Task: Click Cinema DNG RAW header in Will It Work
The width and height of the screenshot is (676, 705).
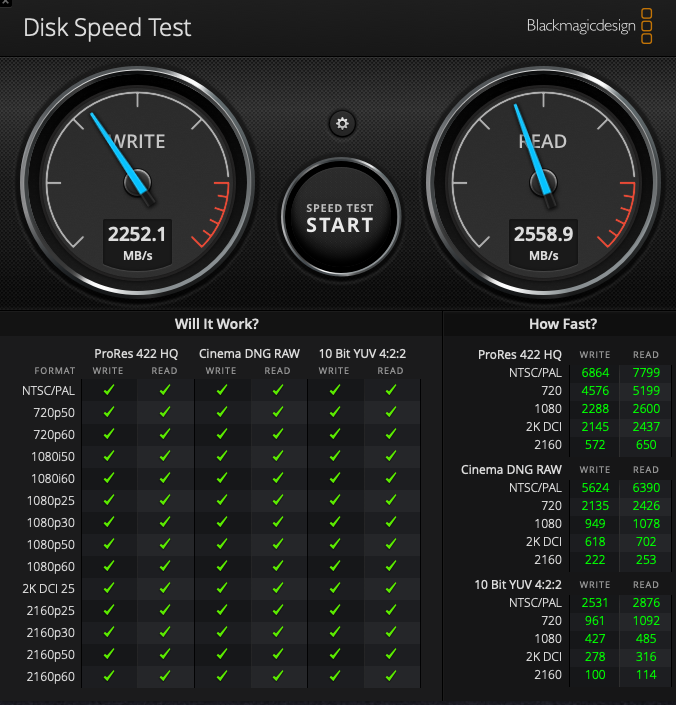Action: [x=249, y=354]
